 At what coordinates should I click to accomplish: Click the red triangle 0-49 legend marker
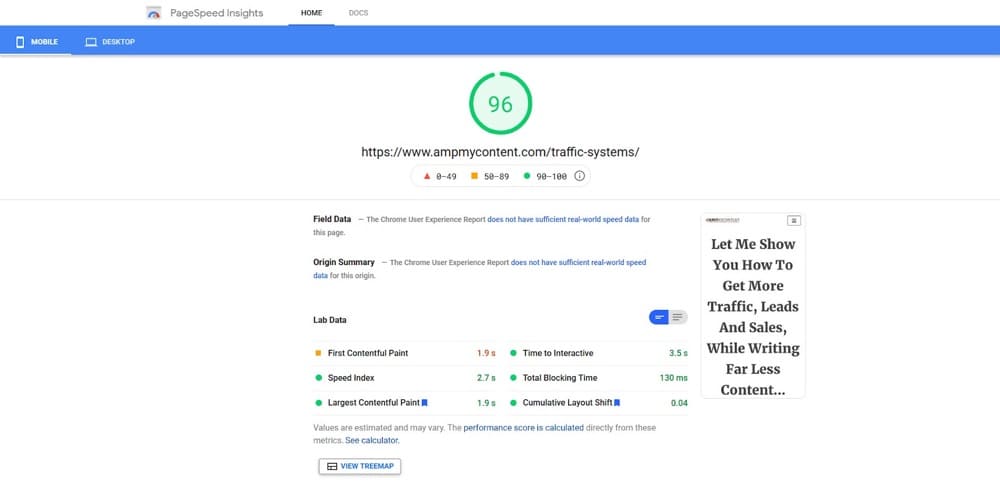pos(427,176)
